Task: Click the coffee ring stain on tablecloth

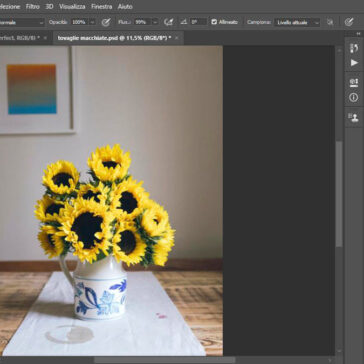Action: 70,334
